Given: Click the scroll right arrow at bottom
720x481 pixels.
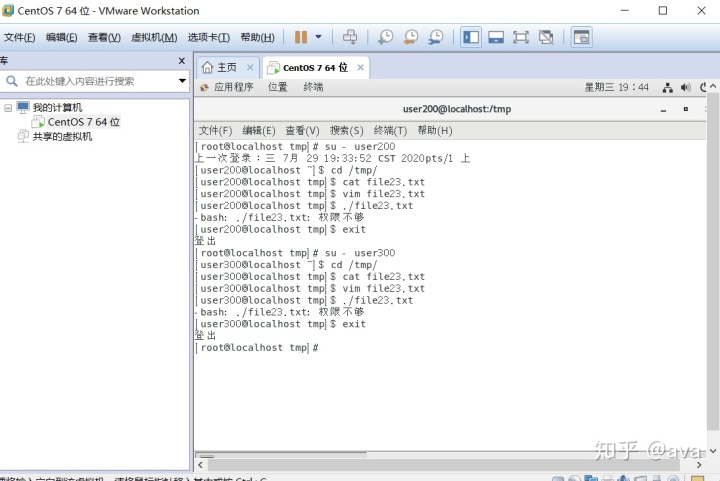Looking at the screenshot, I should tap(698, 465).
